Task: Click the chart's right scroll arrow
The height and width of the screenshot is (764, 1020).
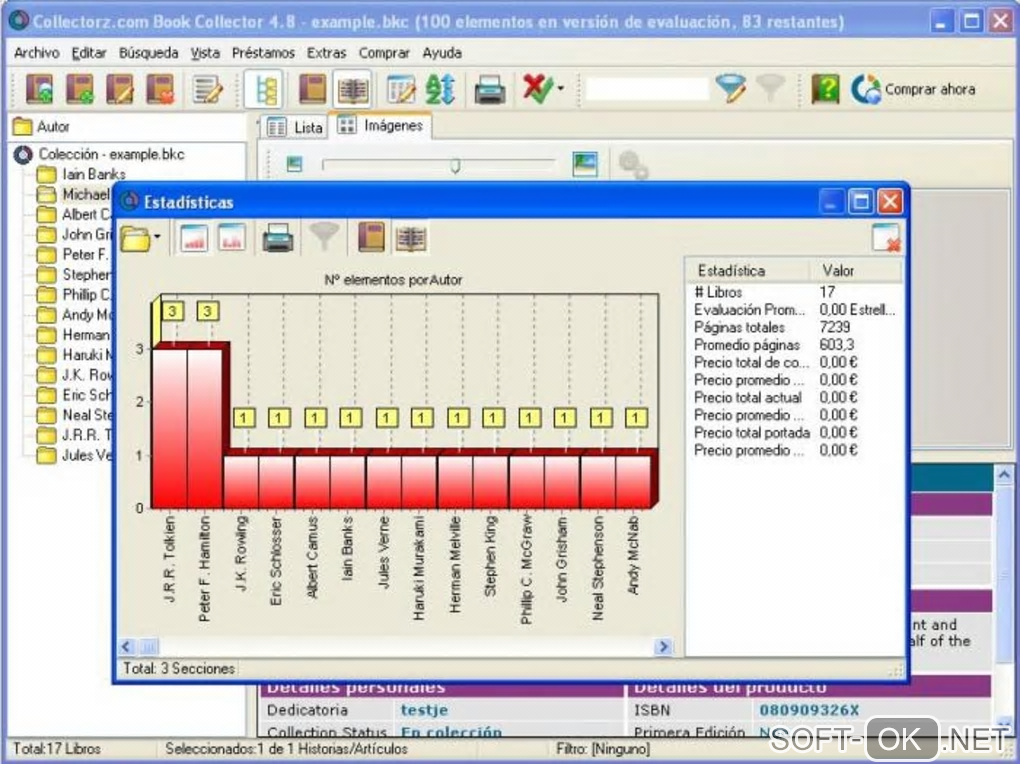Action: pyautogui.click(x=664, y=646)
